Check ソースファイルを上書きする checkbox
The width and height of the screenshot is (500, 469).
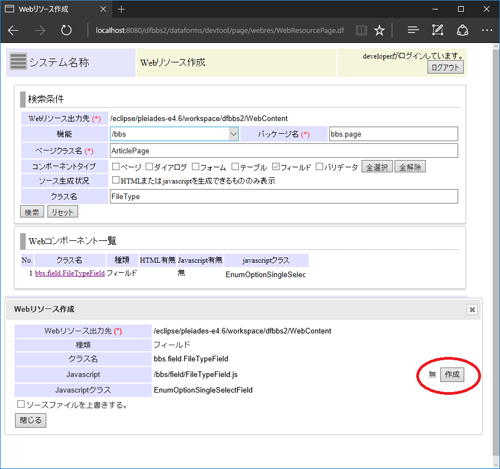tap(21, 404)
